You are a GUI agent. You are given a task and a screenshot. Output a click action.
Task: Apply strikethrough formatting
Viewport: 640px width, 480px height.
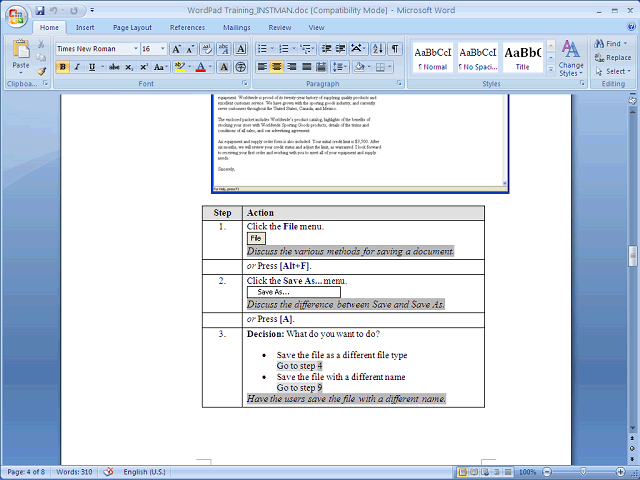[114, 67]
